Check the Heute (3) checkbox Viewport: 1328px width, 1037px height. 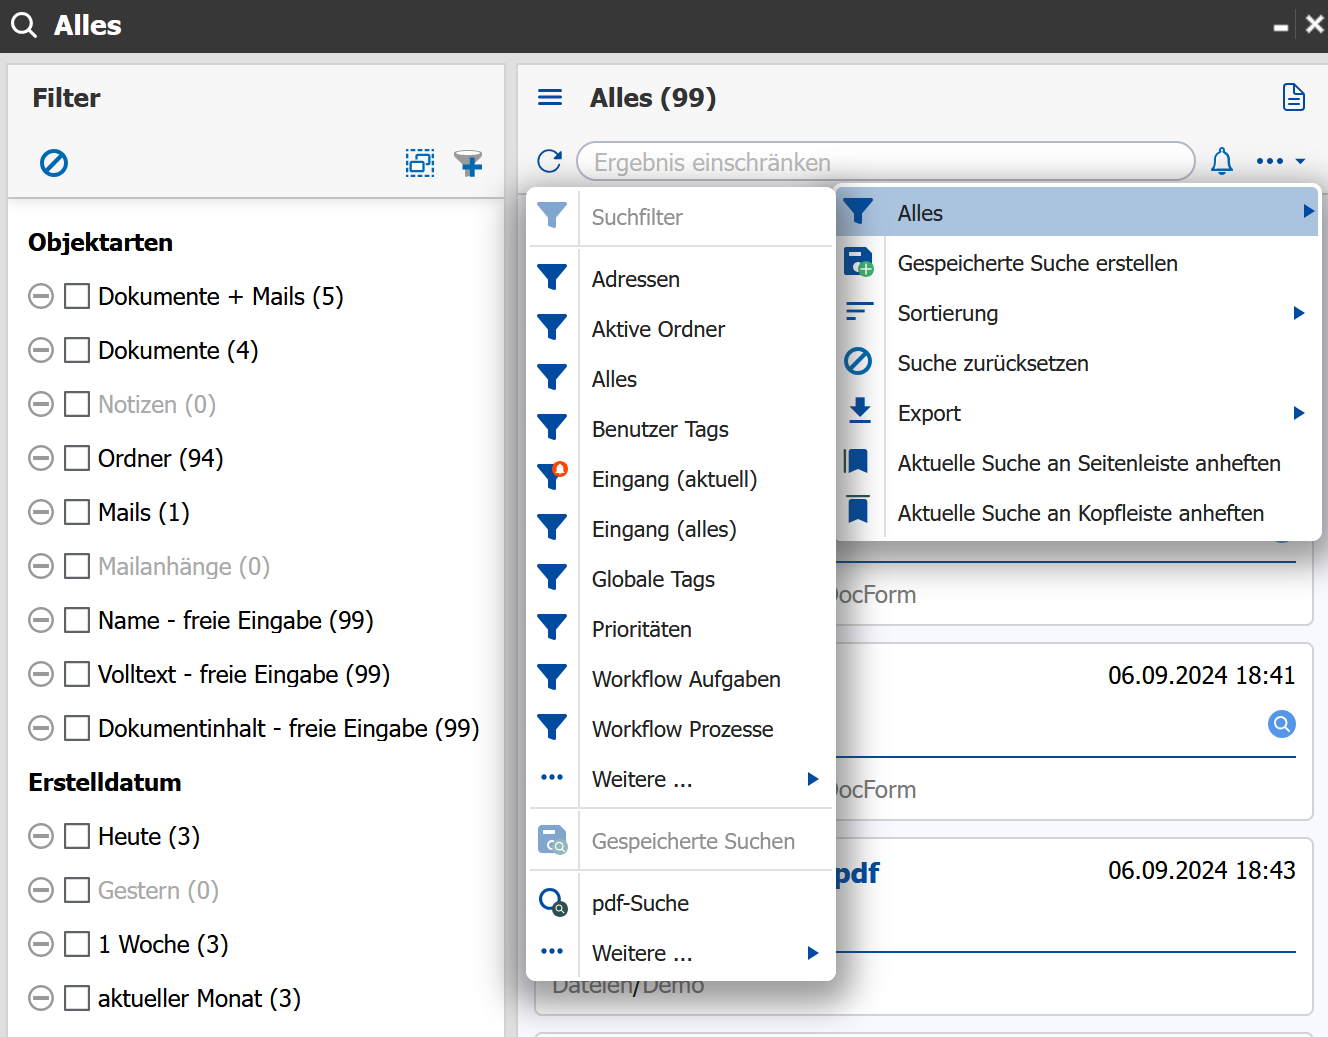pyautogui.click(x=77, y=836)
